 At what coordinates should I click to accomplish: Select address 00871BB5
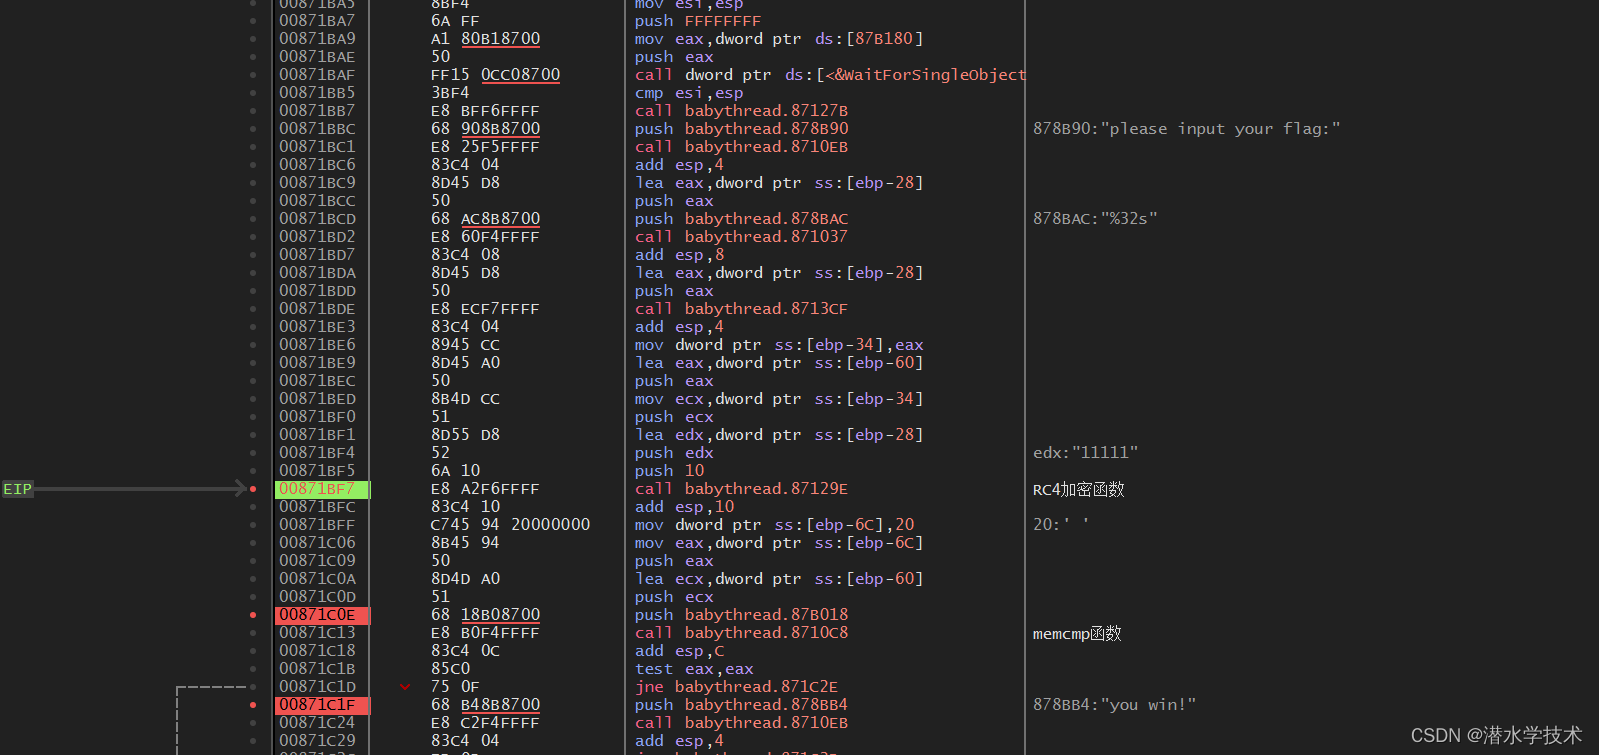tap(317, 93)
